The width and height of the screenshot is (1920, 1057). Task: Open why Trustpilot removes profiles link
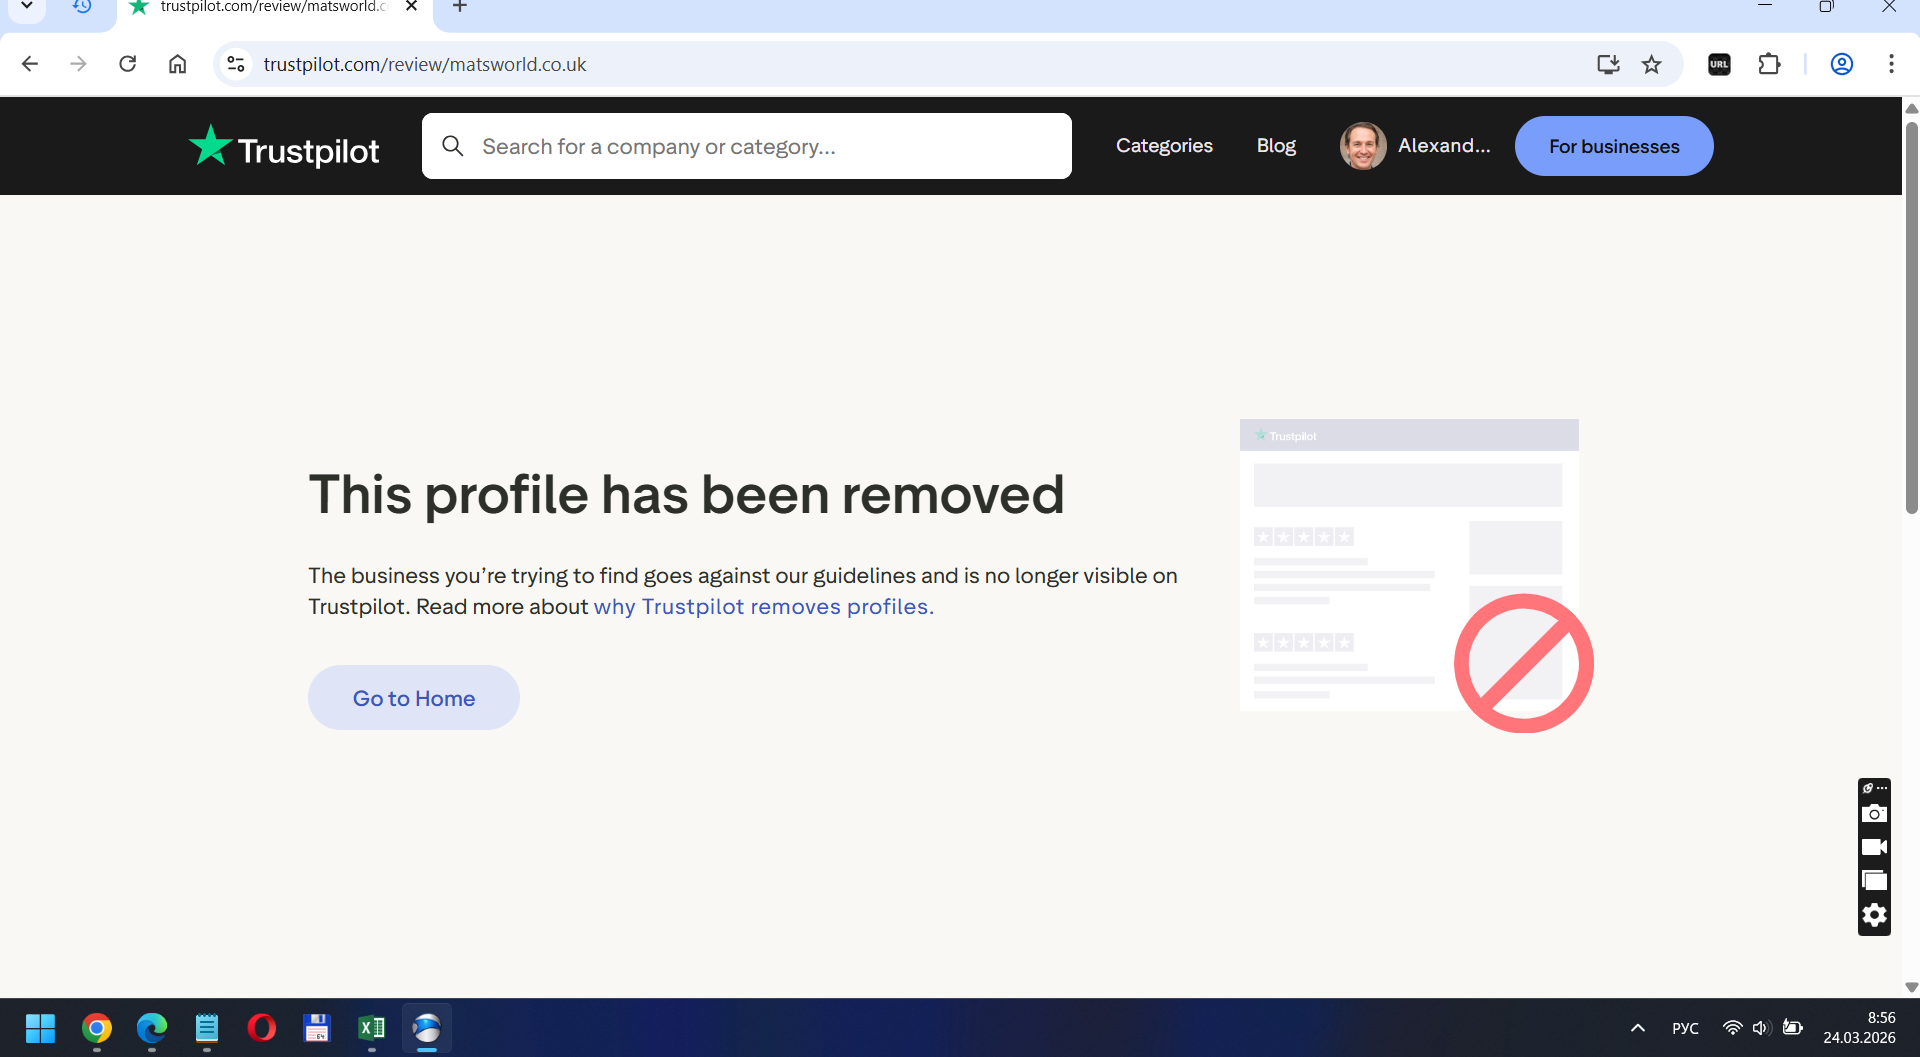point(764,607)
